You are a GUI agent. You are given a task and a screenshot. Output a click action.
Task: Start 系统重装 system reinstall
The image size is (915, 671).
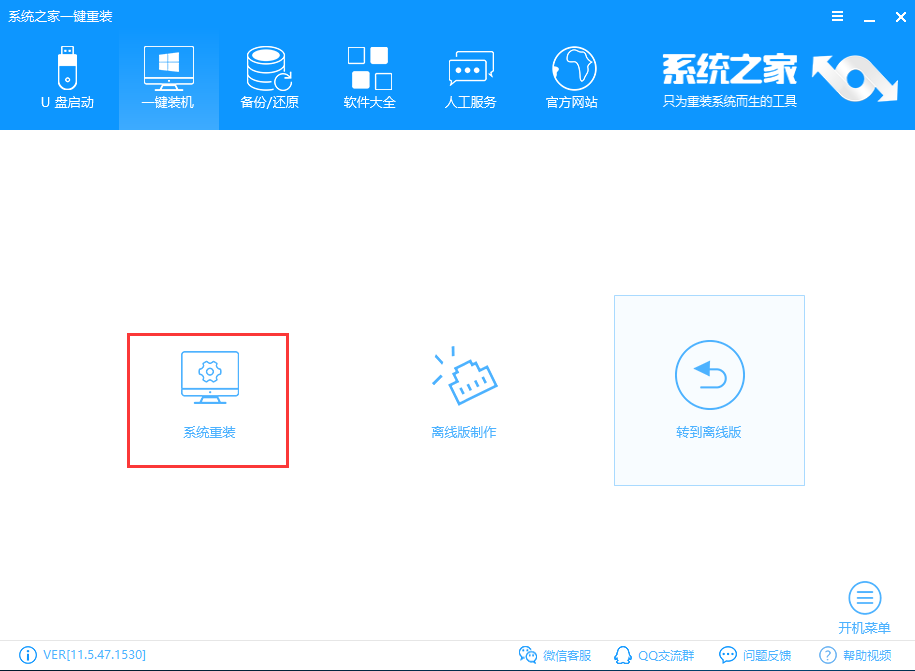point(207,400)
